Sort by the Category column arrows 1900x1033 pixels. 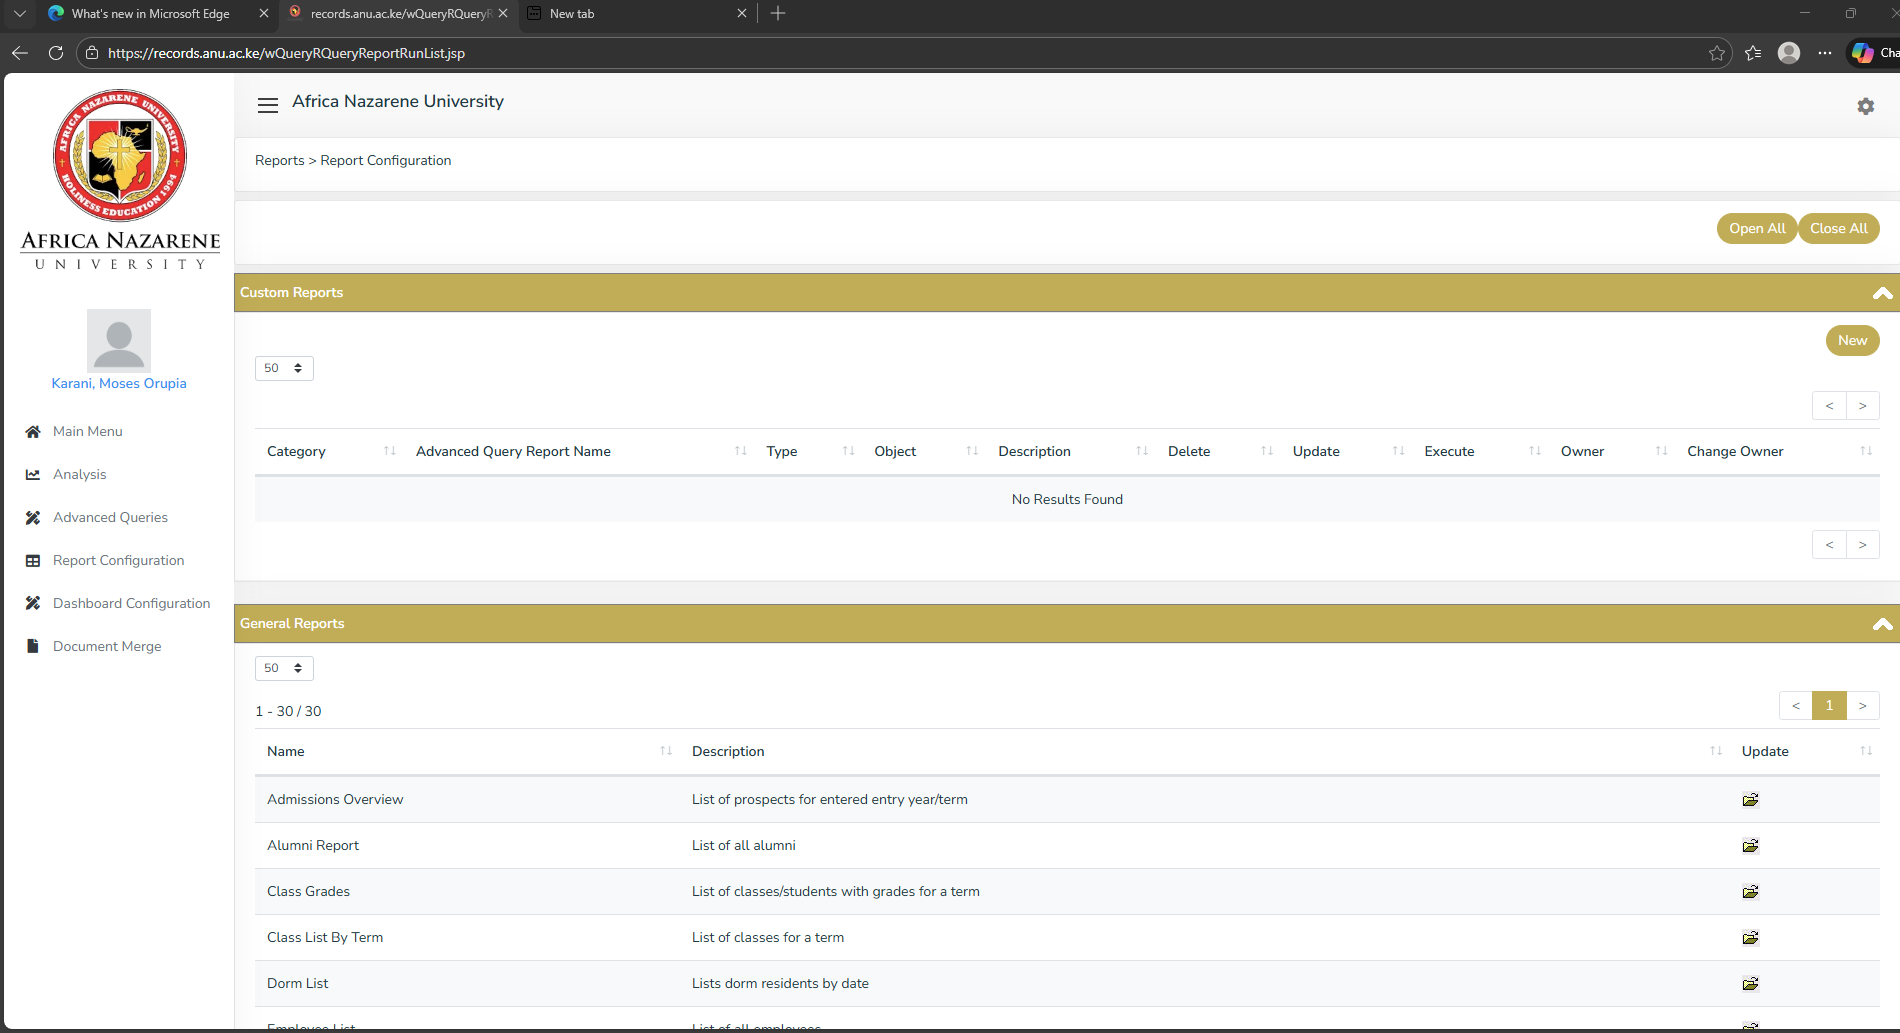(x=389, y=451)
